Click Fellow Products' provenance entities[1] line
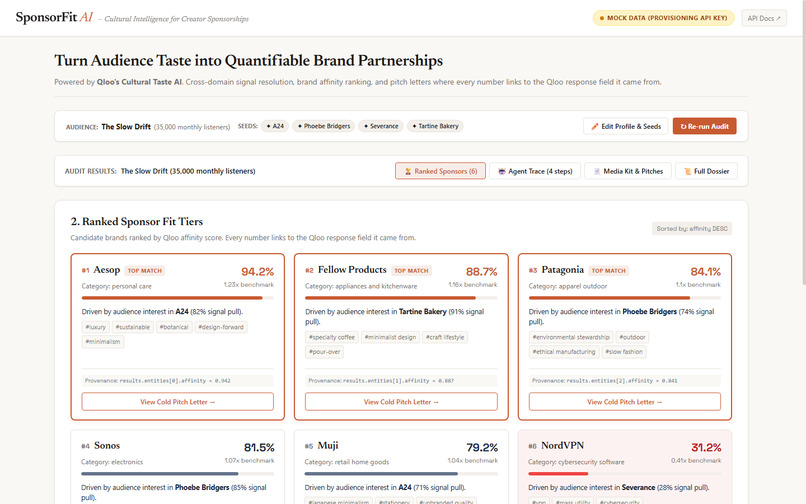The width and height of the screenshot is (806, 504). [x=401, y=381]
